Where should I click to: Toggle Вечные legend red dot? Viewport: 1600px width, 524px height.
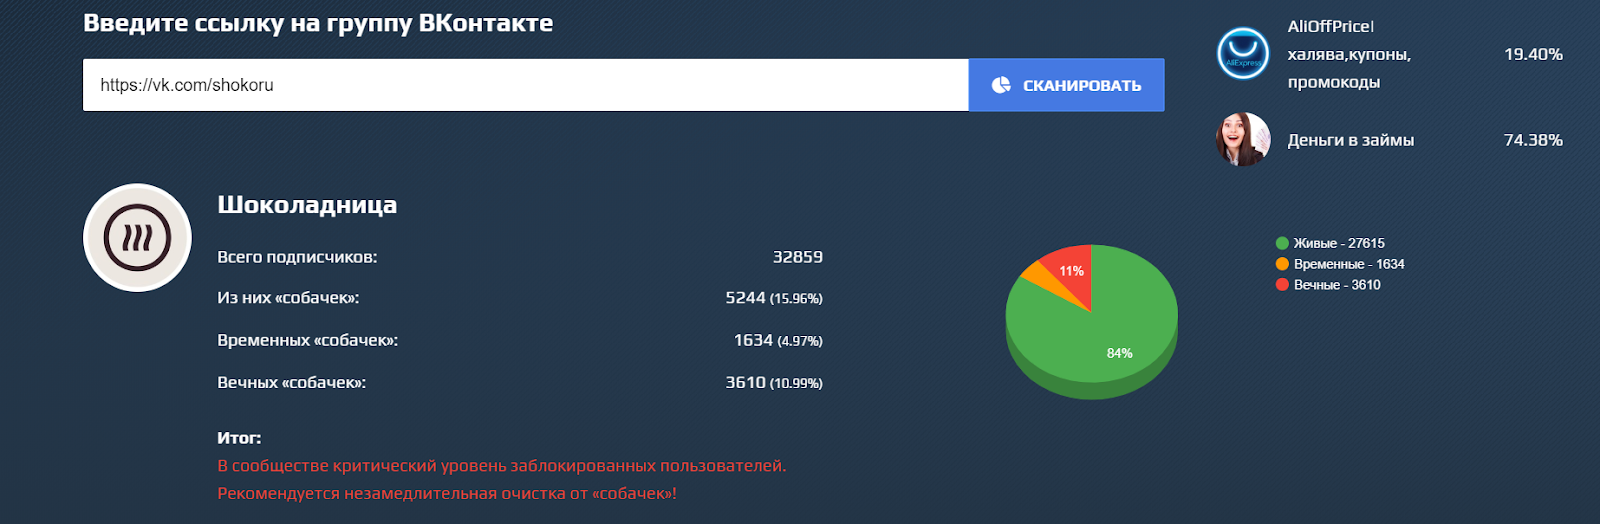[1282, 285]
